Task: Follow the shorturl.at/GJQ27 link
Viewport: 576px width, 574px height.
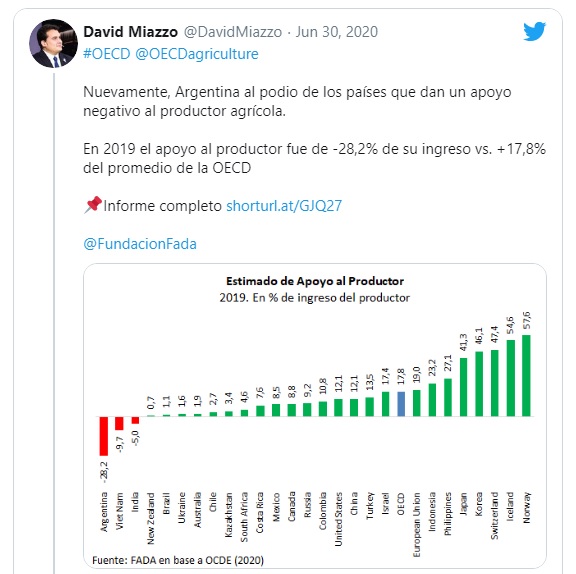Action: click(284, 206)
